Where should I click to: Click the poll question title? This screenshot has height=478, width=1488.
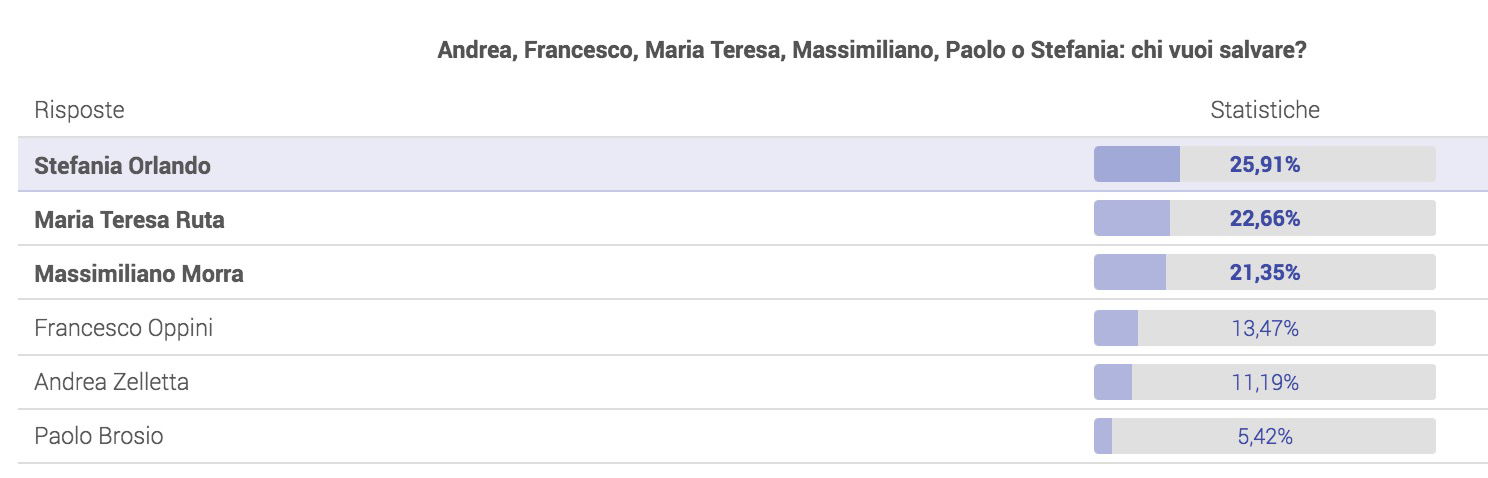(872, 50)
